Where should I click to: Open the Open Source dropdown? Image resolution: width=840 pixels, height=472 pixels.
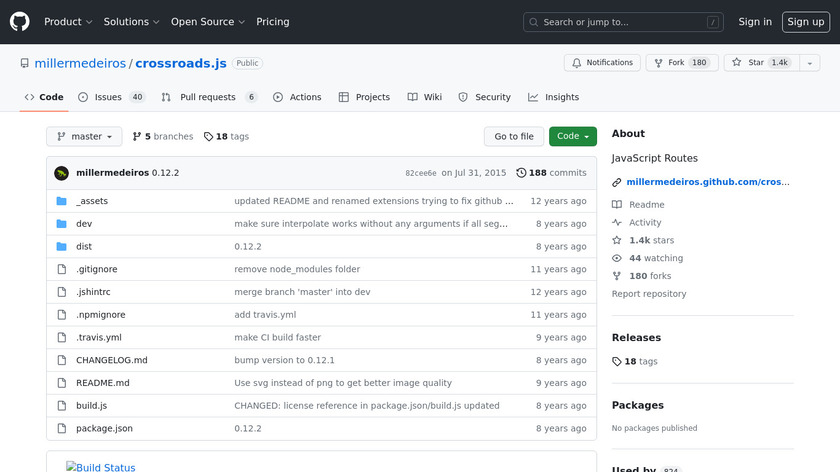click(x=208, y=22)
